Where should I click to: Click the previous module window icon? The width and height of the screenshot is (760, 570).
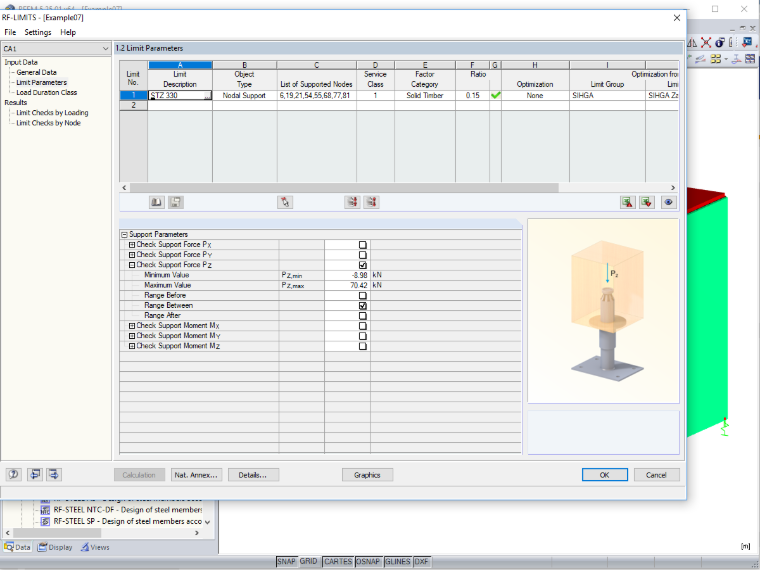pyautogui.click(x=35, y=475)
